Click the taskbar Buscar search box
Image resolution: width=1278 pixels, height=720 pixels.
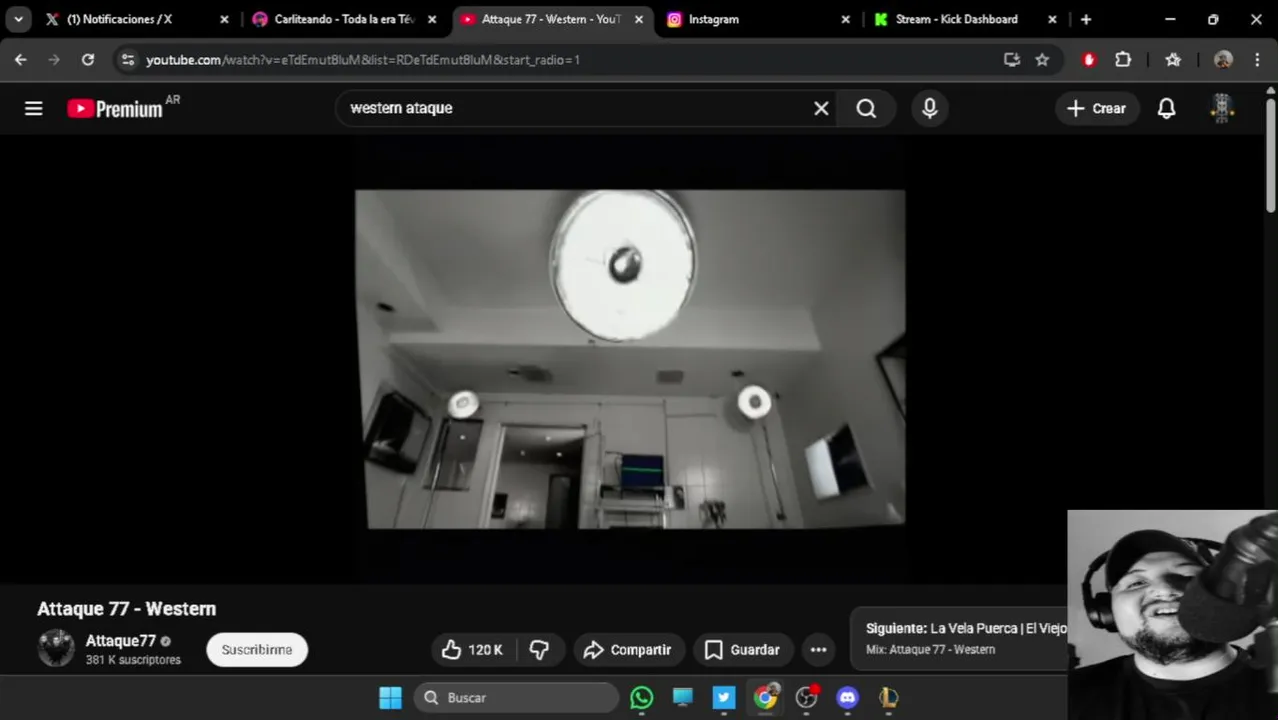516,698
